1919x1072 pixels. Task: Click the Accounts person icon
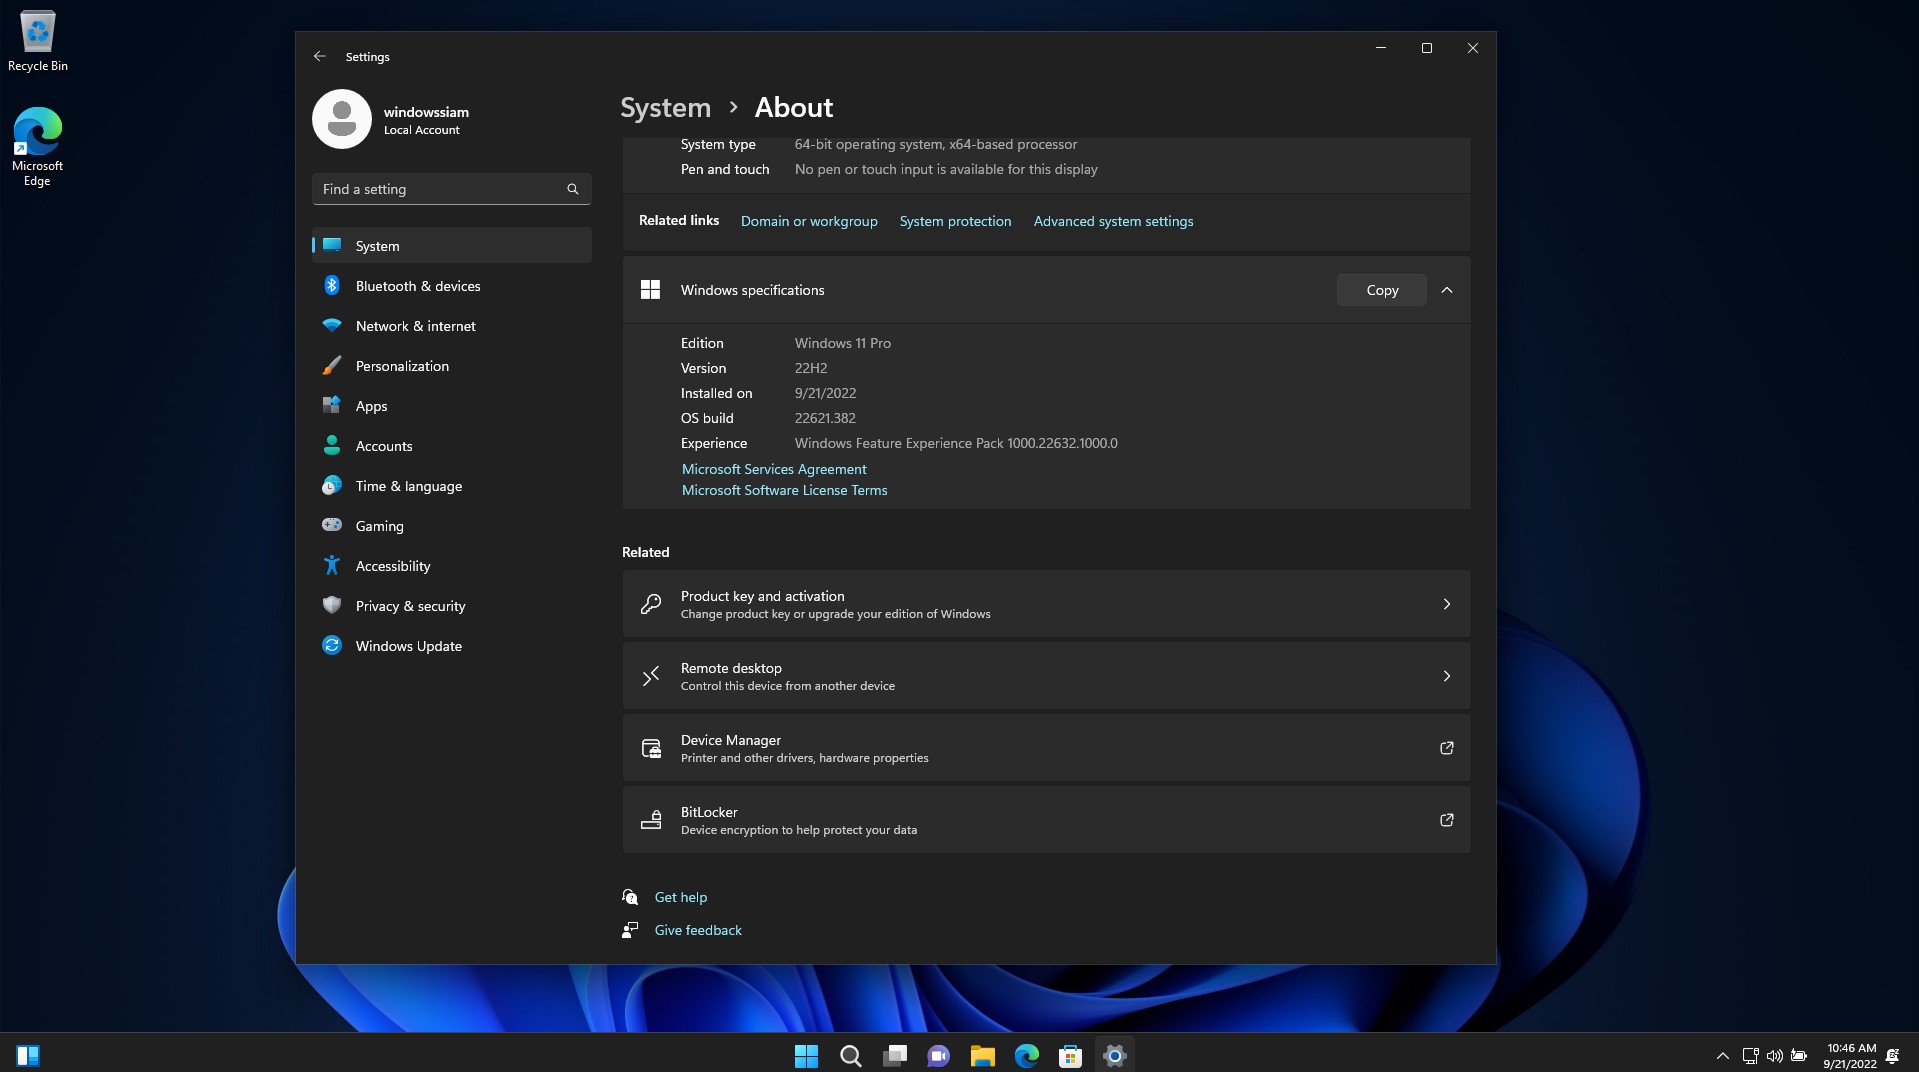[x=332, y=446]
